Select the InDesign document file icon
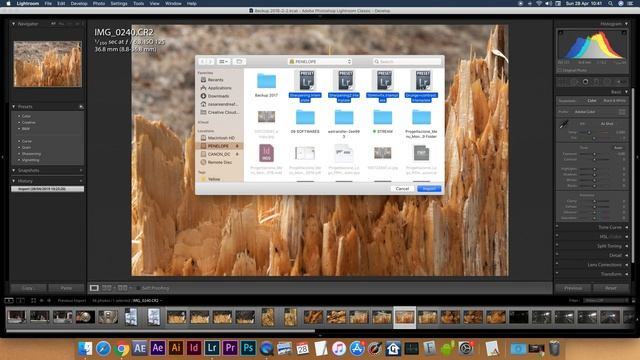This screenshot has height=360, width=640. (266, 153)
